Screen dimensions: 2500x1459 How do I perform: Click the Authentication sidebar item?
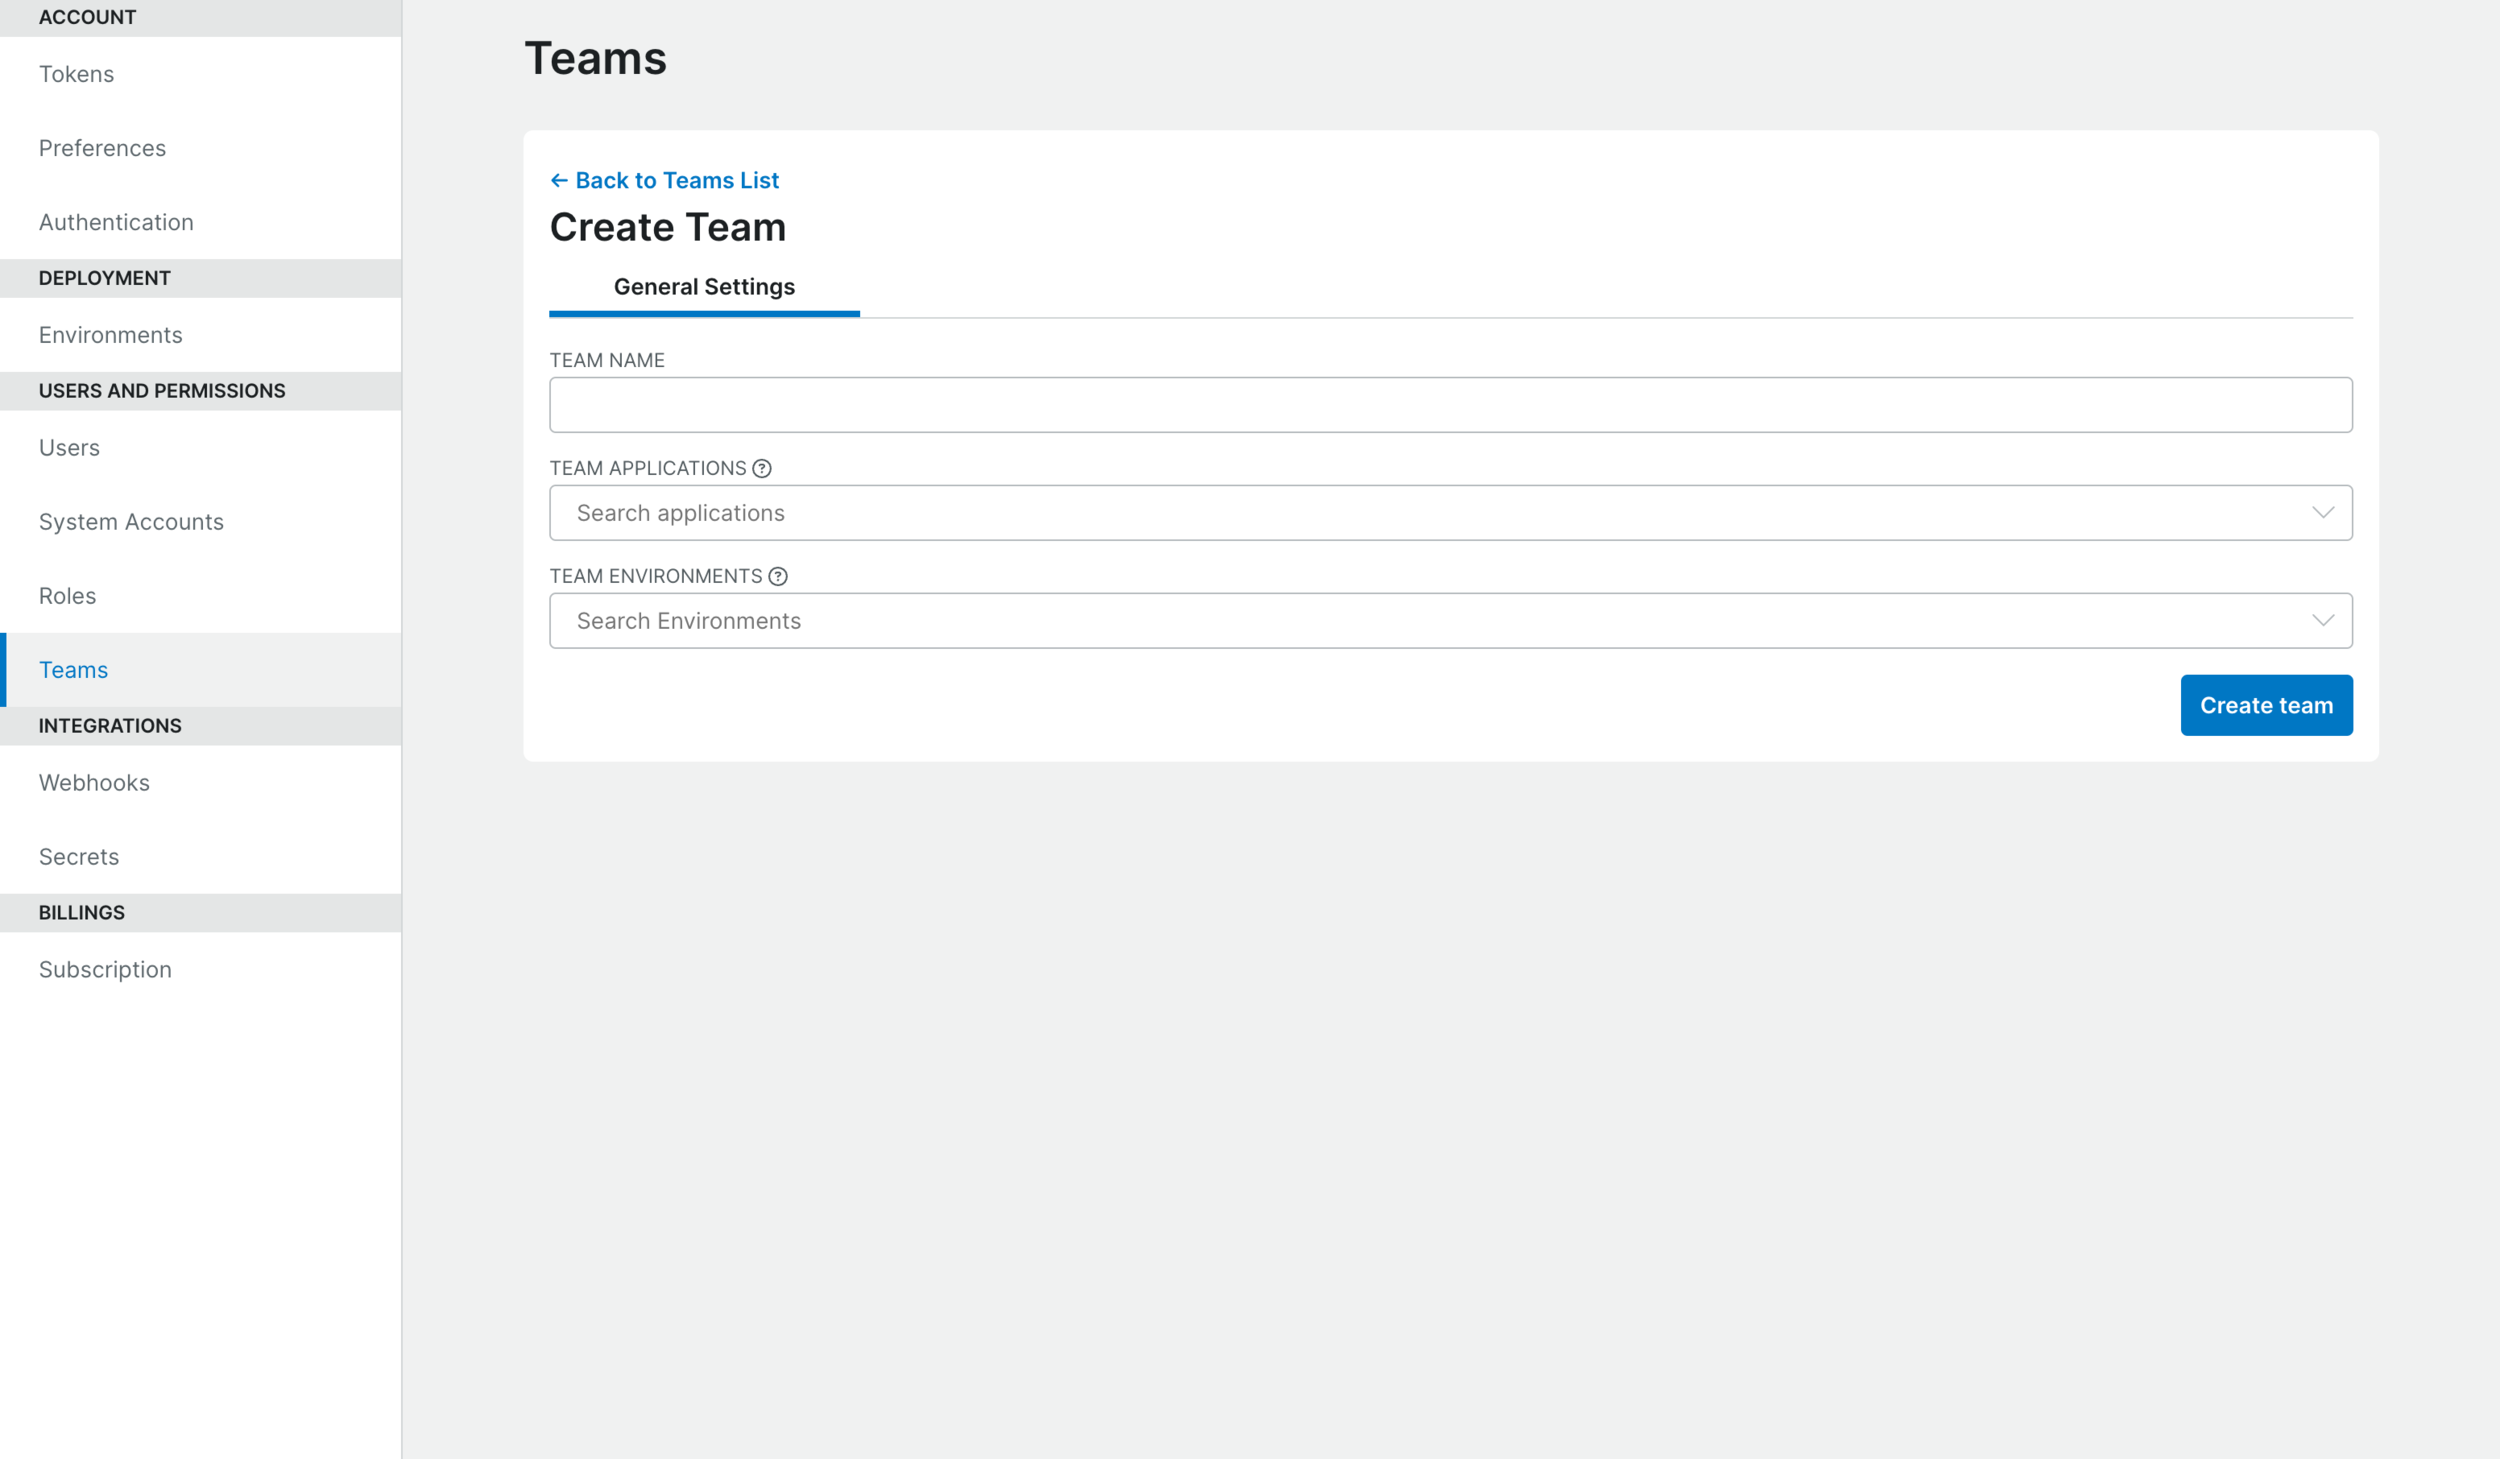[x=116, y=221]
